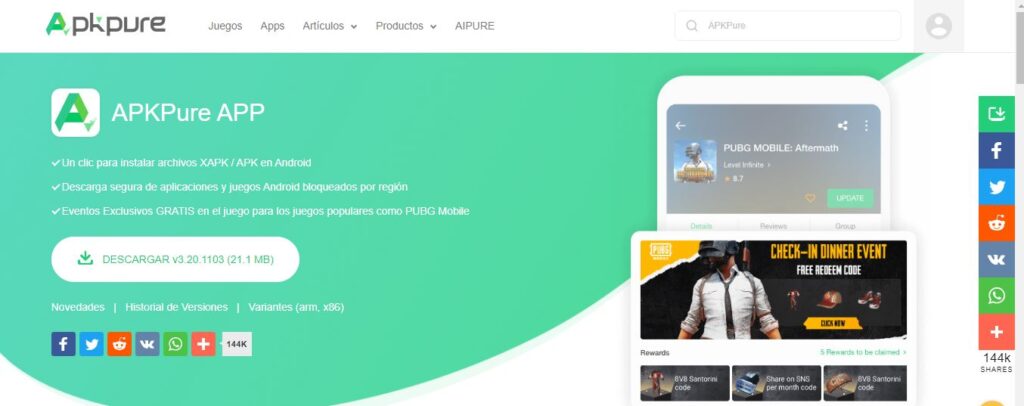
Task: Share on VK using inline icon
Action: pyautogui.click(x=148, y=344)
